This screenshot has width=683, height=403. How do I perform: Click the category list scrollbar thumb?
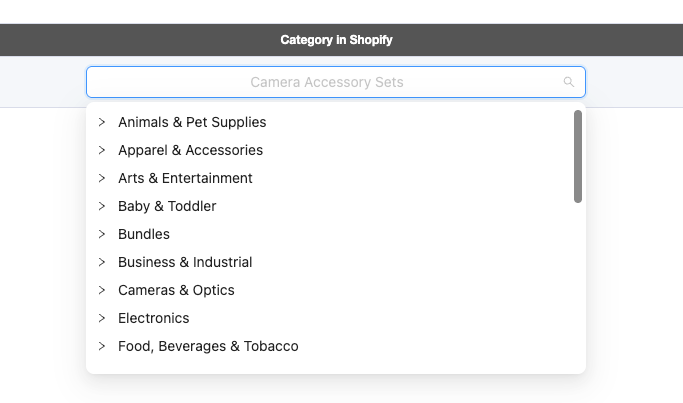tap(578, 156)
